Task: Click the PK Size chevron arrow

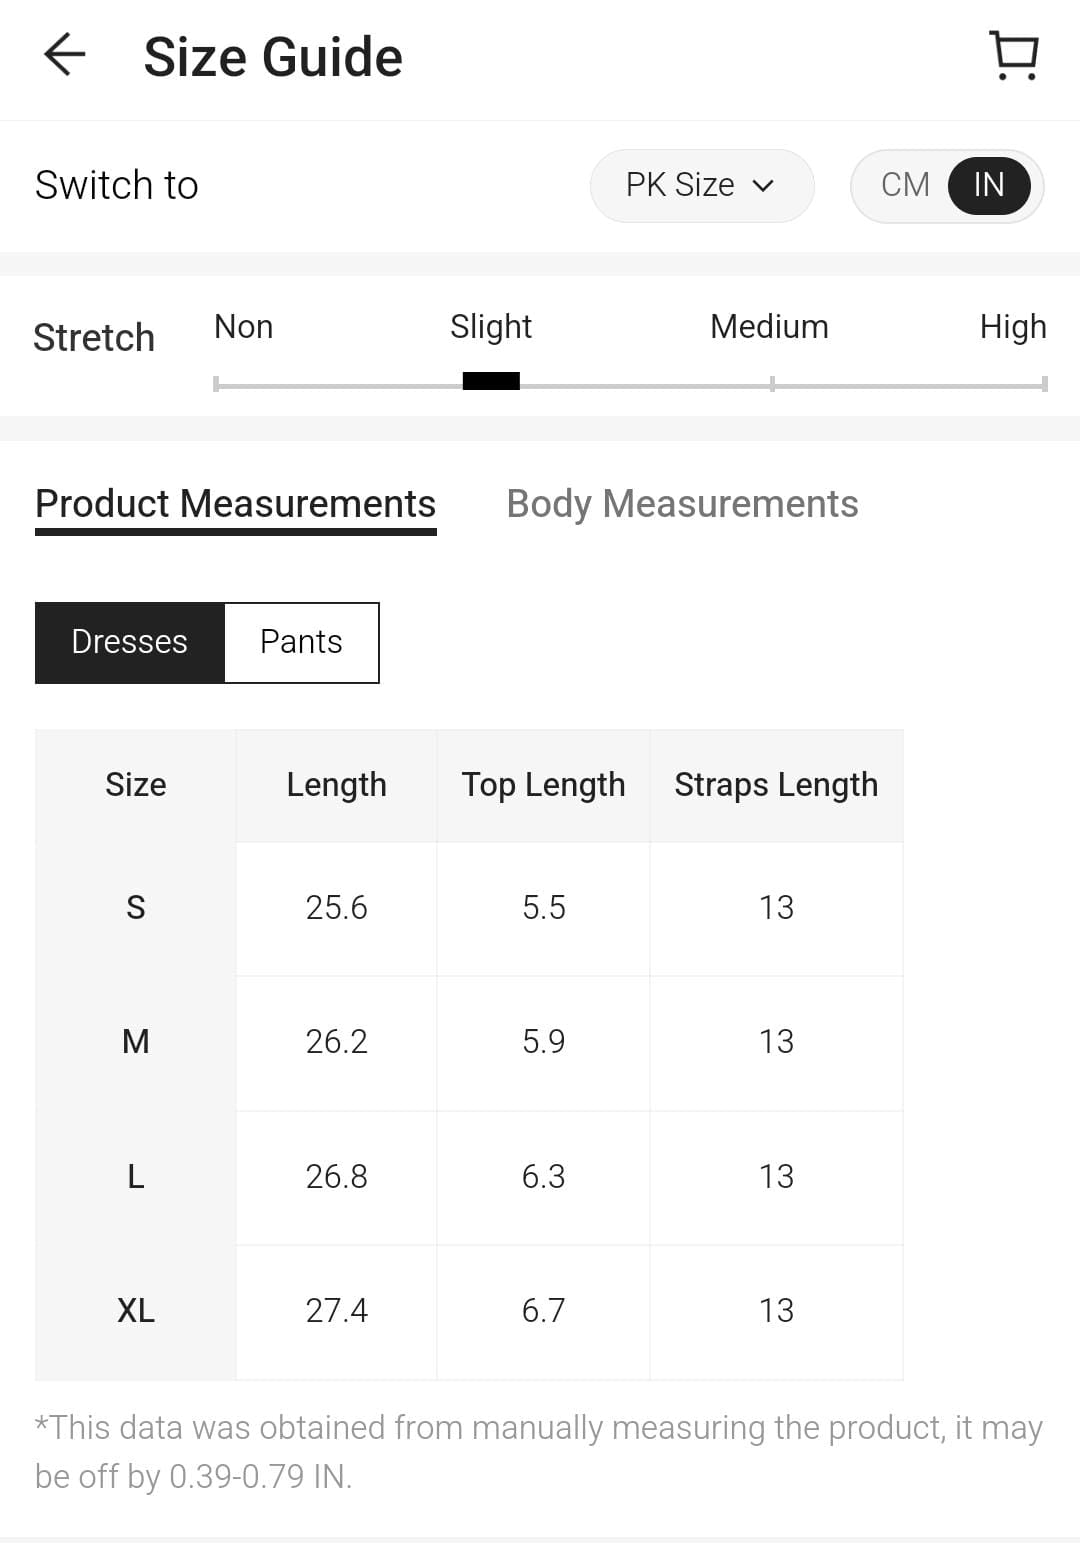Action: point(763,186)
